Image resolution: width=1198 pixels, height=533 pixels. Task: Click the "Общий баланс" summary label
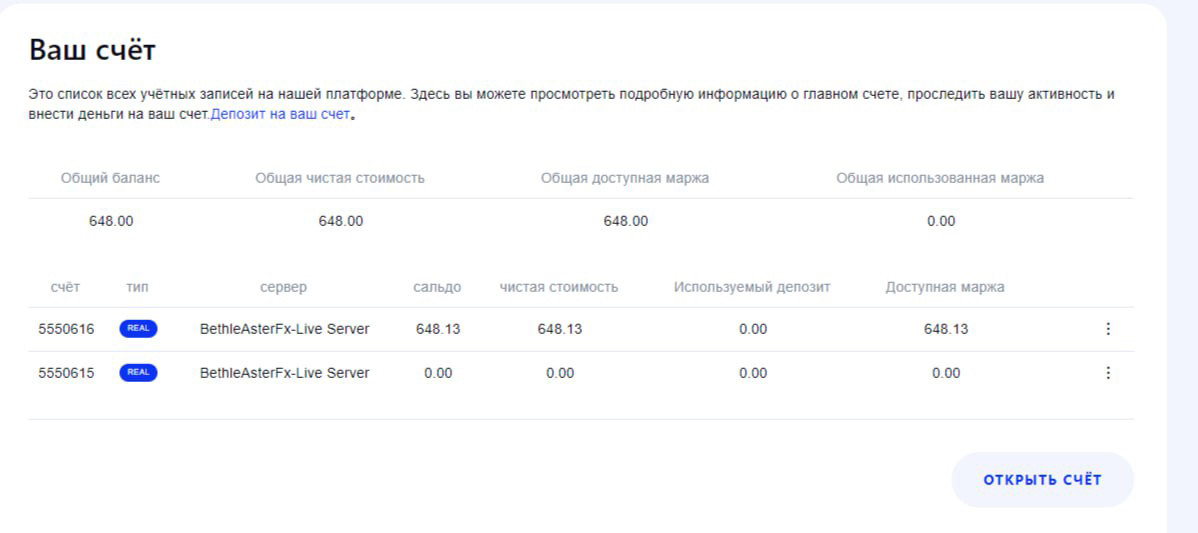click(x=110, y=178)
